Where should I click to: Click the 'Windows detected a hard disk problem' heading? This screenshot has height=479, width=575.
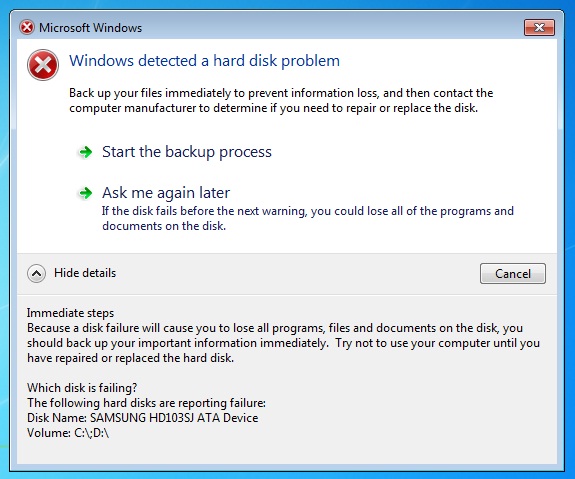[205, 61]
